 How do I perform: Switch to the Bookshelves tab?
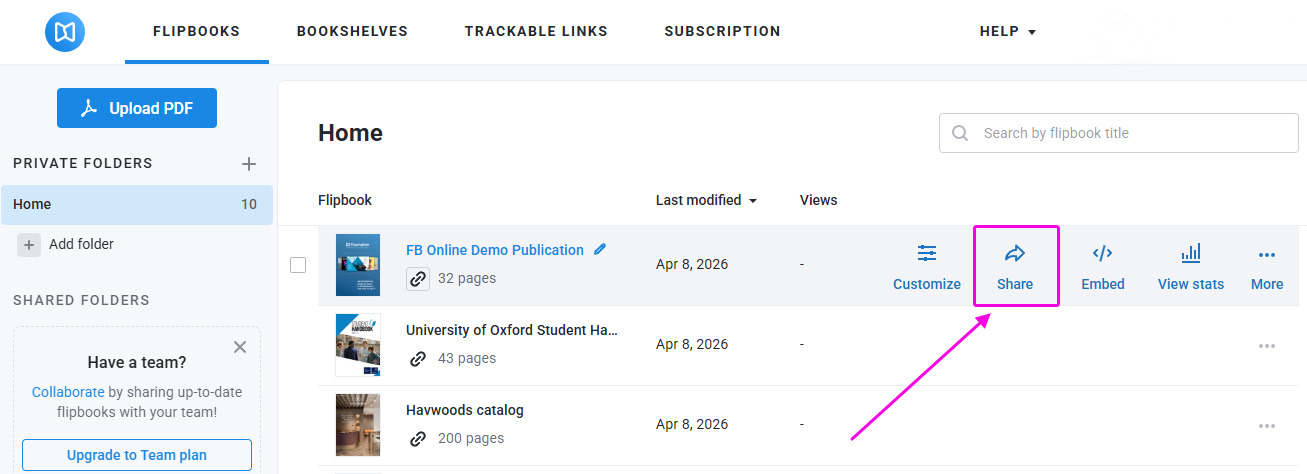(x=352, y=32)
